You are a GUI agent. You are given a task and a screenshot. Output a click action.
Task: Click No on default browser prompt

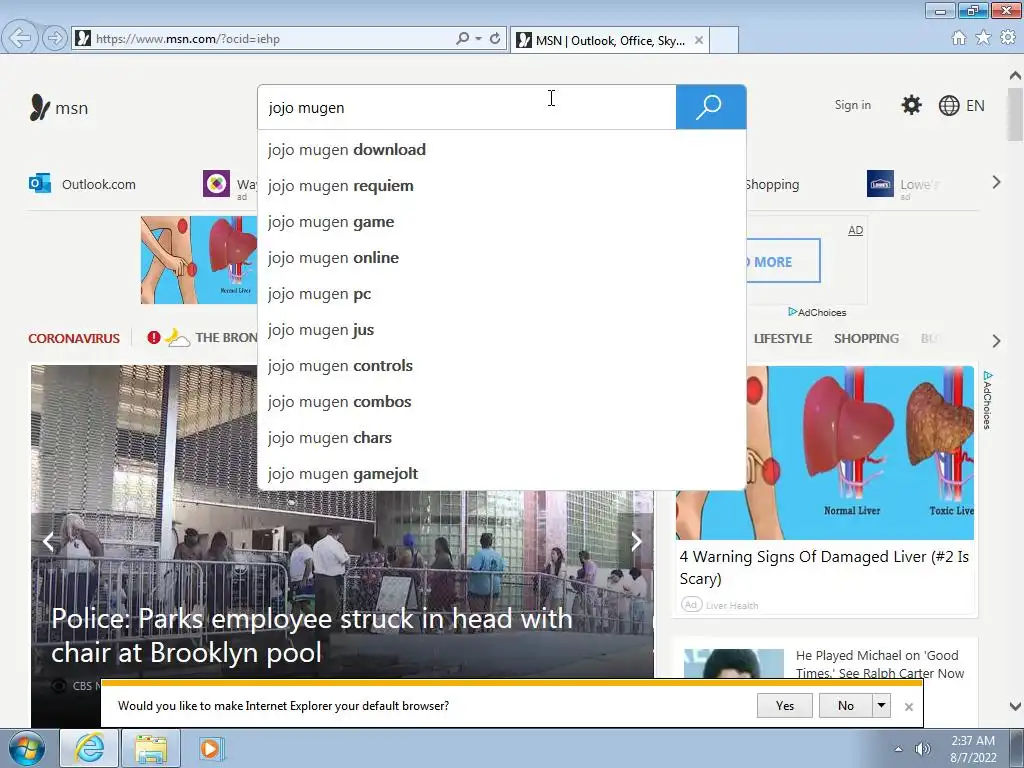[x=846, y=705]
